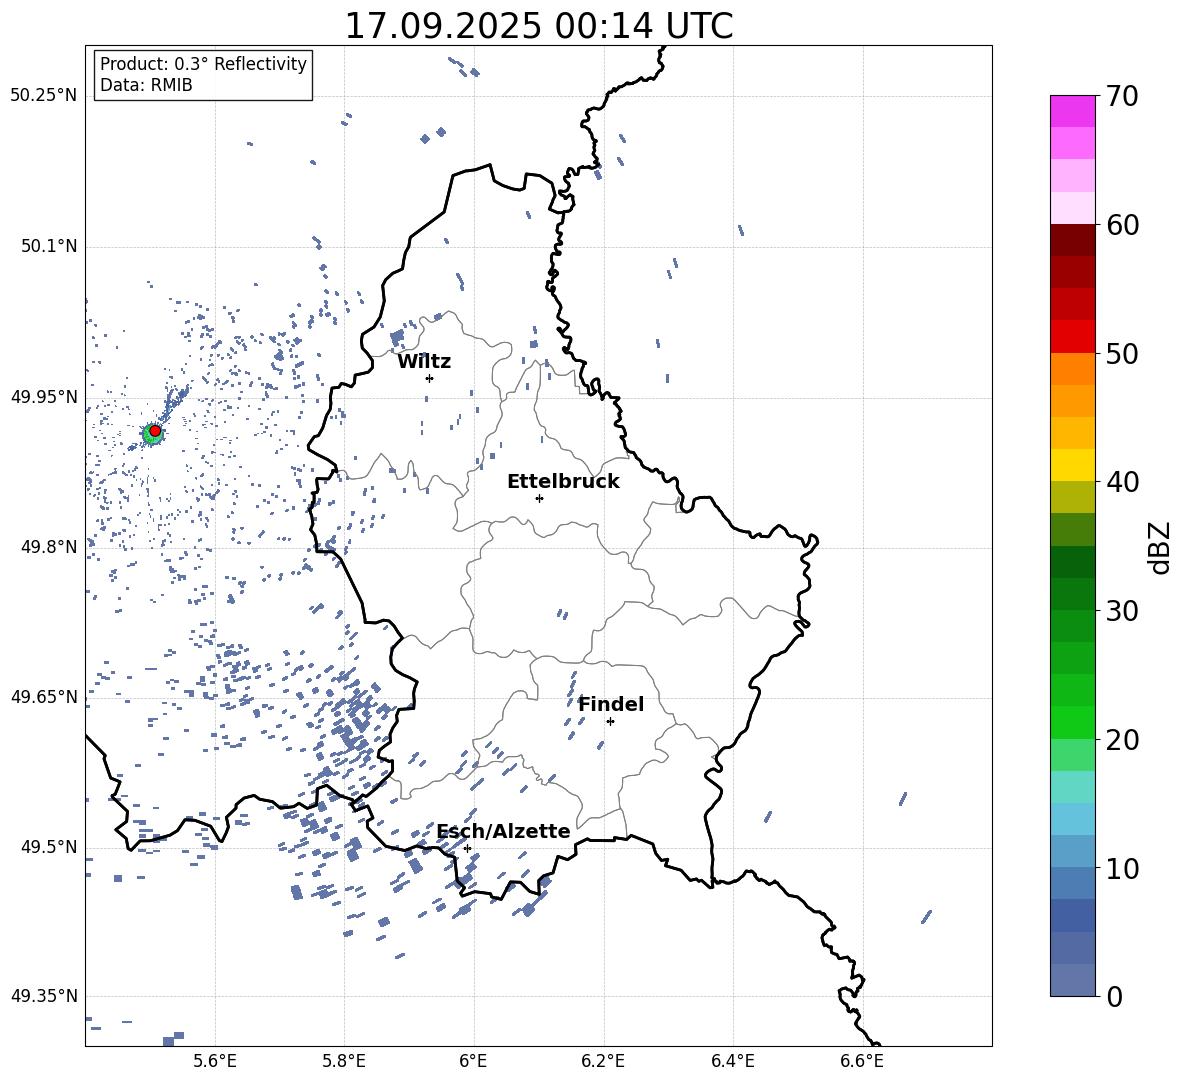Viewport: 1184px width, 1081px height.
Task: Click the Product: 0.3° Reflectivity label
Action: pos(203,64)
